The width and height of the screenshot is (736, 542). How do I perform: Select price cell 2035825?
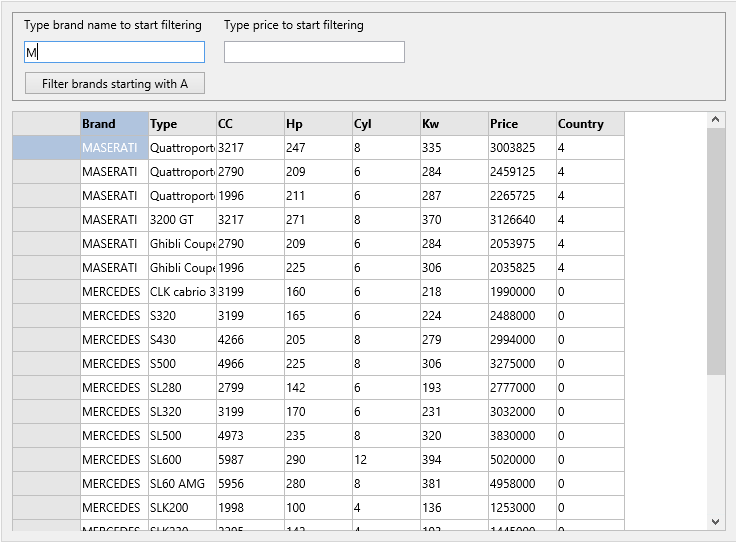[523, 267]
